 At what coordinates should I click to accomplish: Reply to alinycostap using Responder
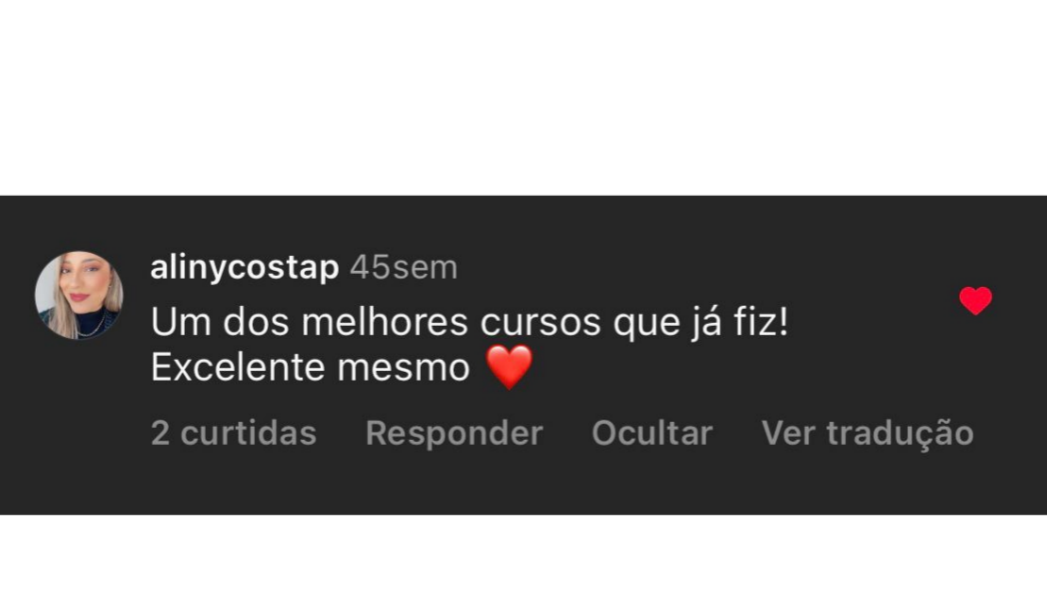click(454, 433)
